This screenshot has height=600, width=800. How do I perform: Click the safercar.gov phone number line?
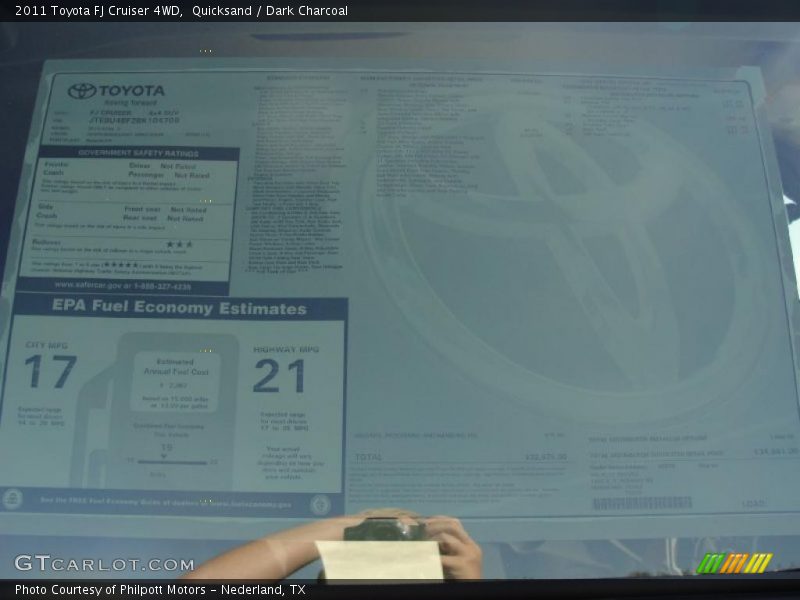pyautogui.click(x=123, y=286)
